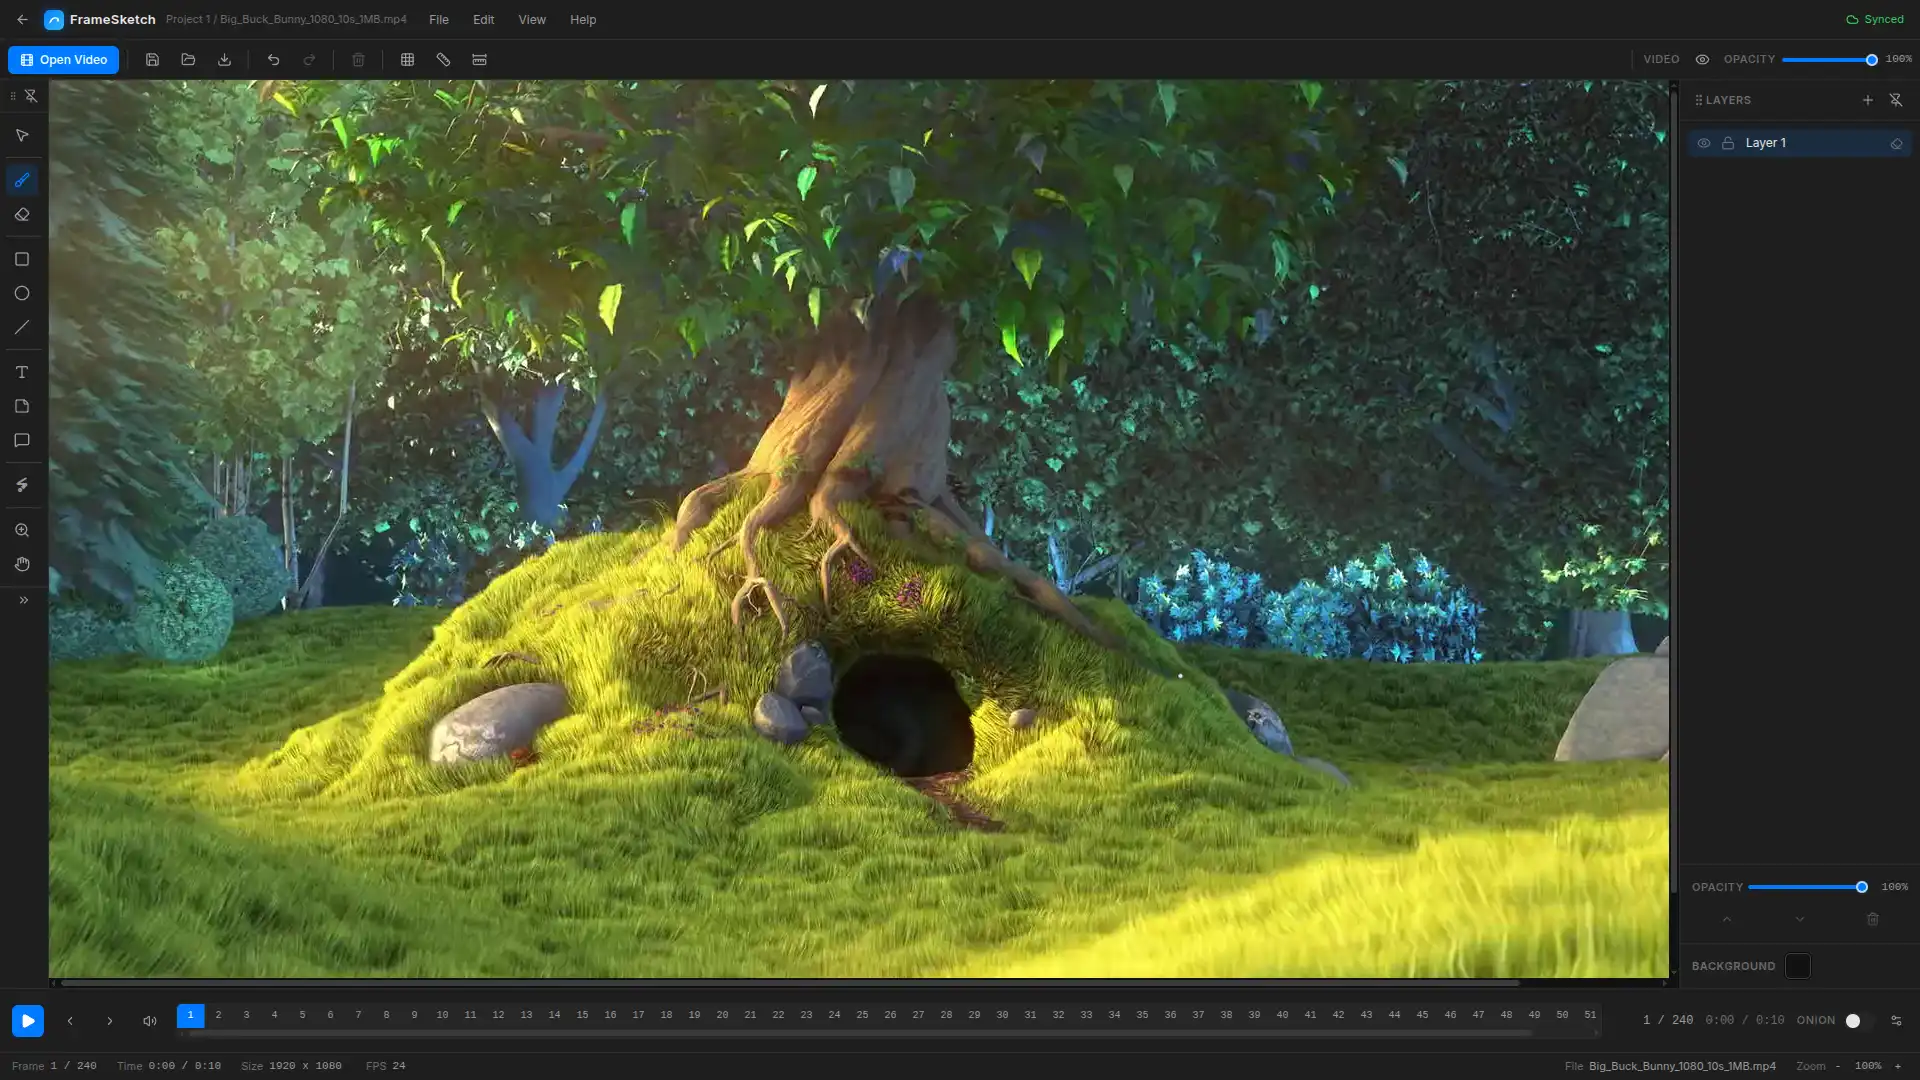
Task: Unpin the left tools panel
Action: [31, 96]
